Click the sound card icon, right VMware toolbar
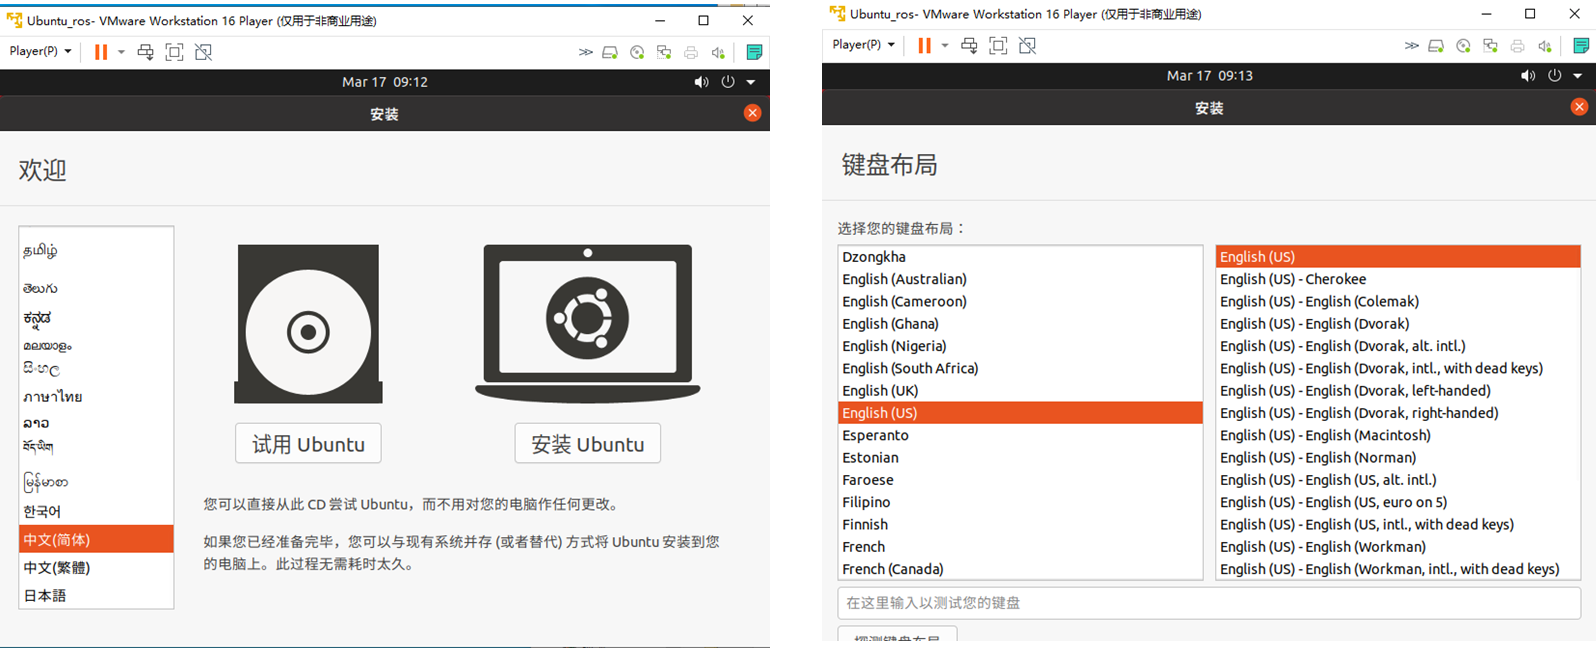The height and width of the screenshot is (648, 1596). tap(1544, 45)
